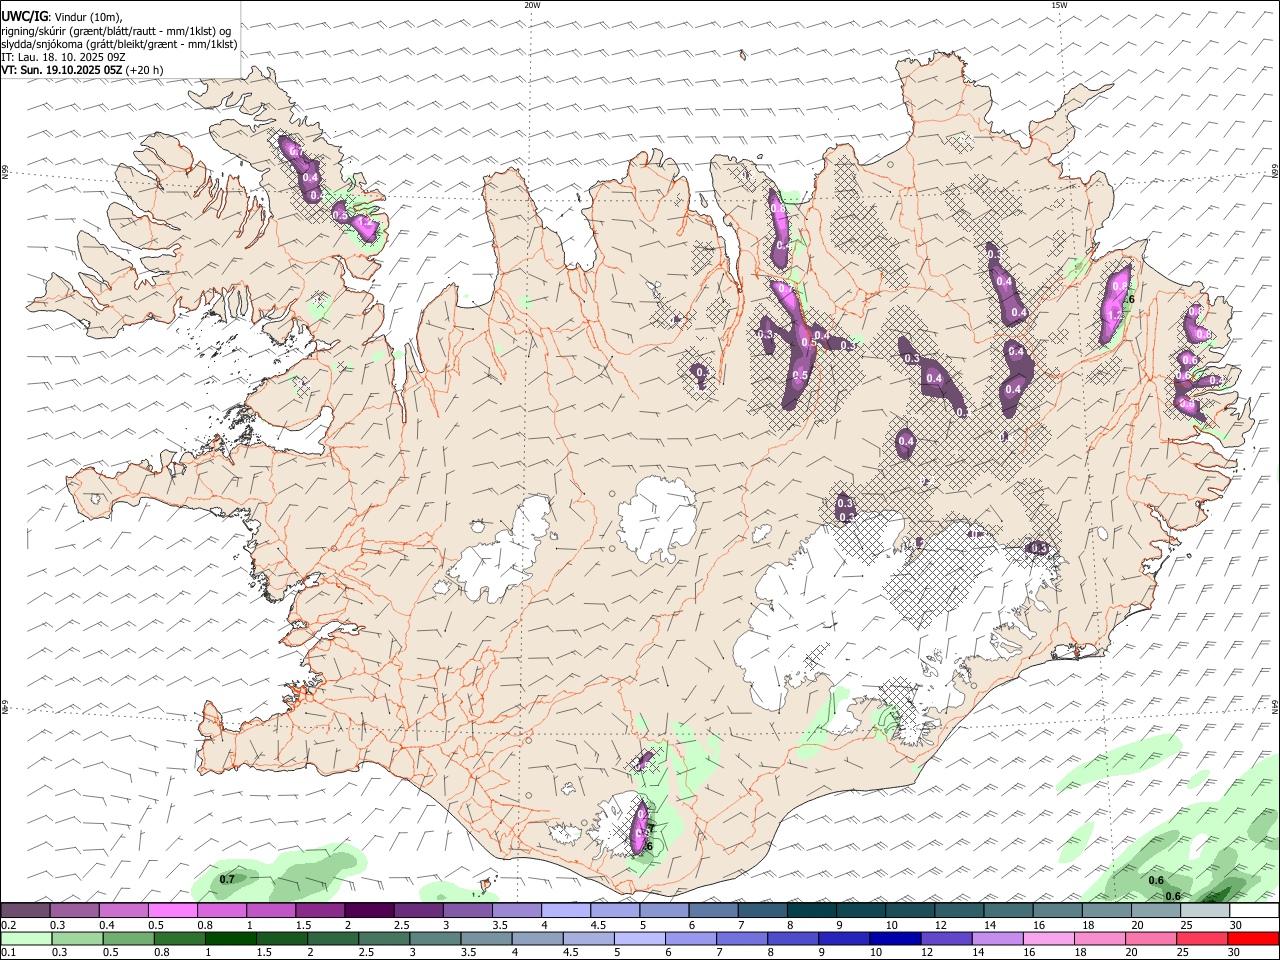1280x960 pixels.
Task: Click the light purple rain swatch starting at 14
Action: click(x=997, y=938)
